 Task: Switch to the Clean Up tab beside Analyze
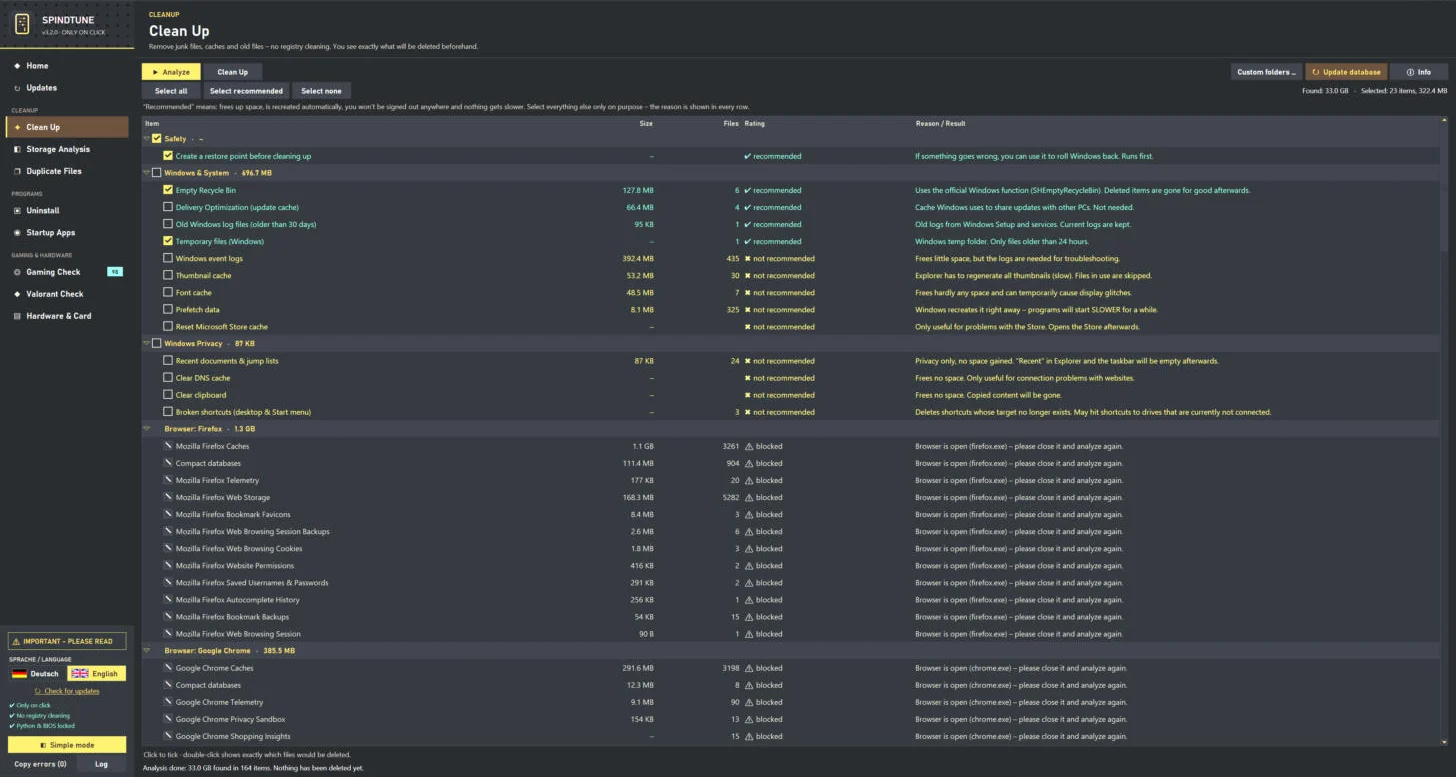coord(233,72)
